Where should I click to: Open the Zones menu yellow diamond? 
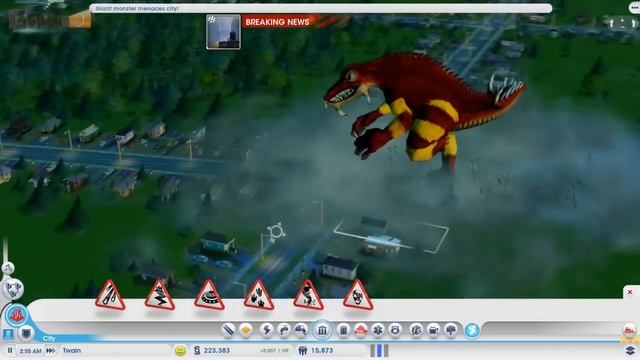tap(246, 330)
